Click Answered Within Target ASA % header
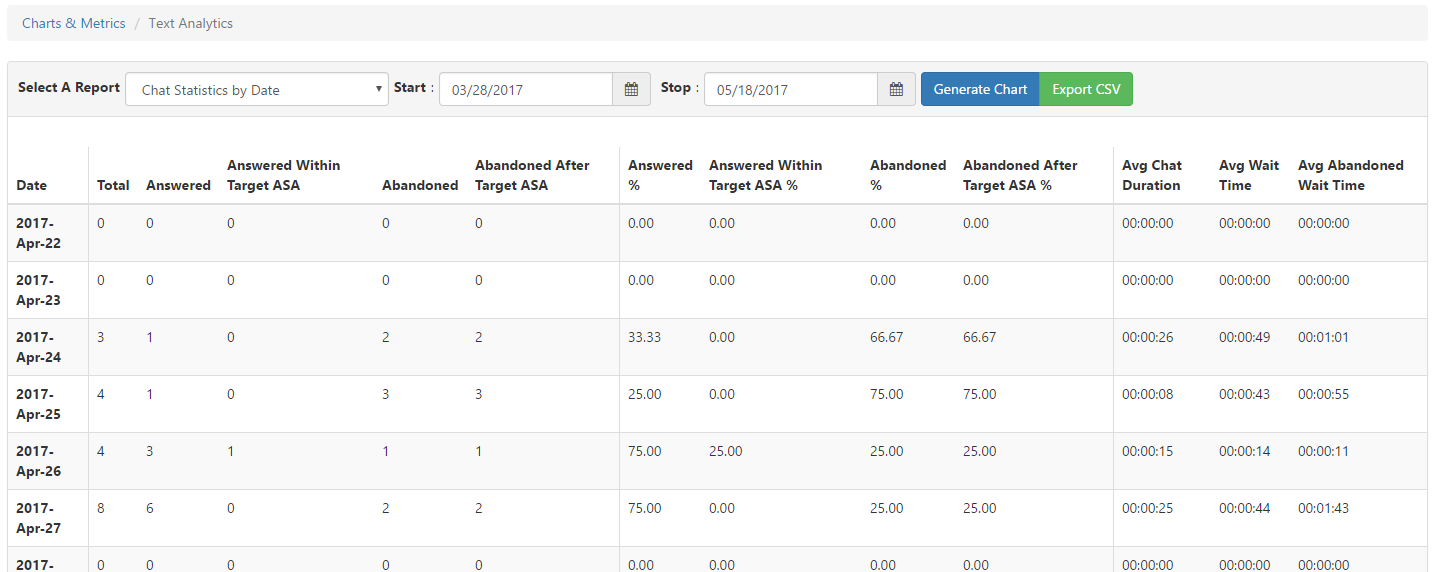 click(766, 175)
